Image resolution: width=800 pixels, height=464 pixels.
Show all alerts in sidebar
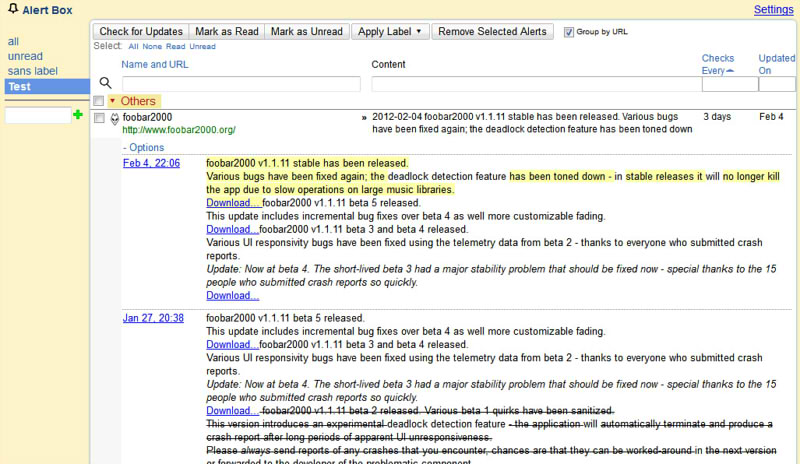[13, 42]
